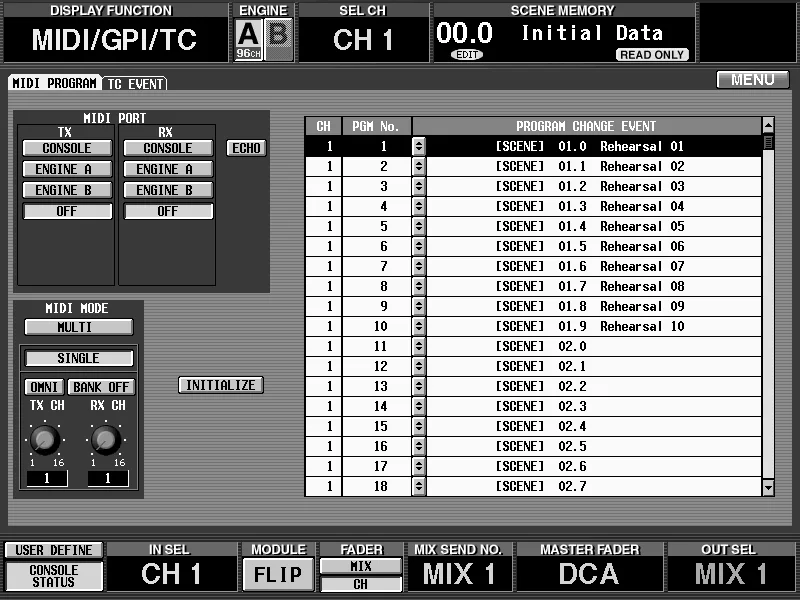Click the DISPLAY FUNCTION MIDI/GPI/TC title
800x600 pixels.
[114, 39]
